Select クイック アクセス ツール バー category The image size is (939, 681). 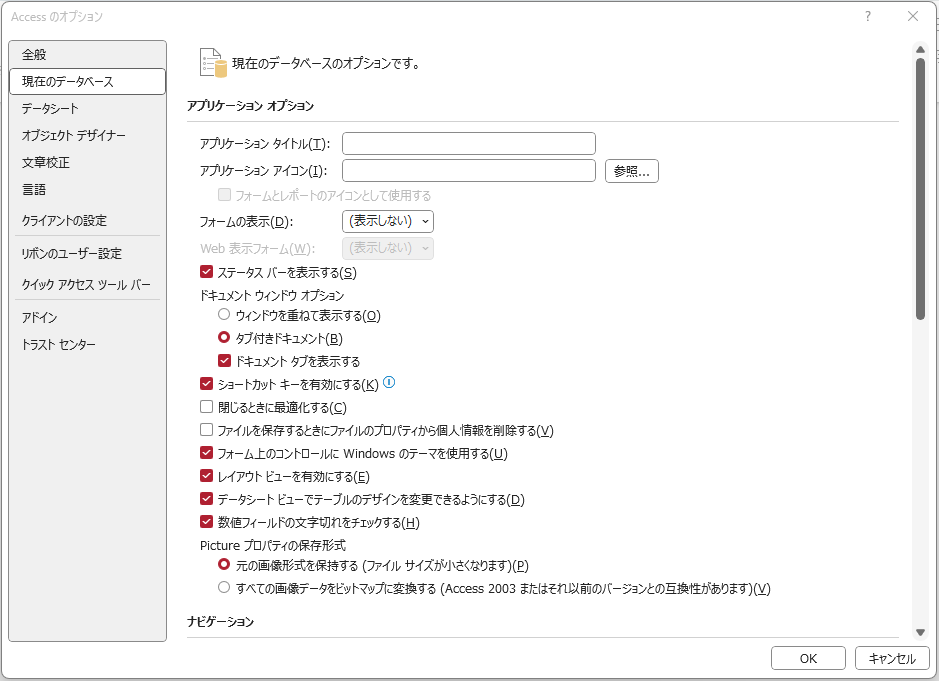pyautogui.click(x=86, y=285)
